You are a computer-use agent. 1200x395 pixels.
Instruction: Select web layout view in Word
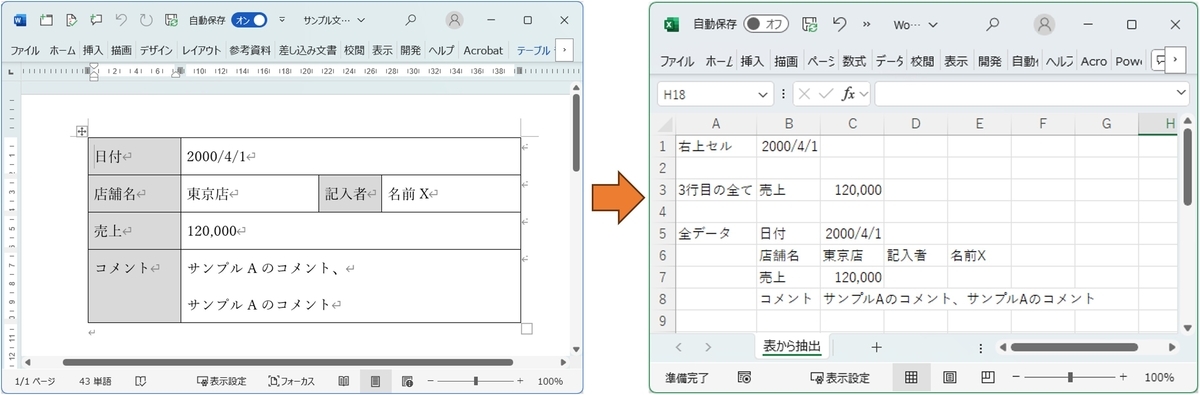click(x=407, y=381)
